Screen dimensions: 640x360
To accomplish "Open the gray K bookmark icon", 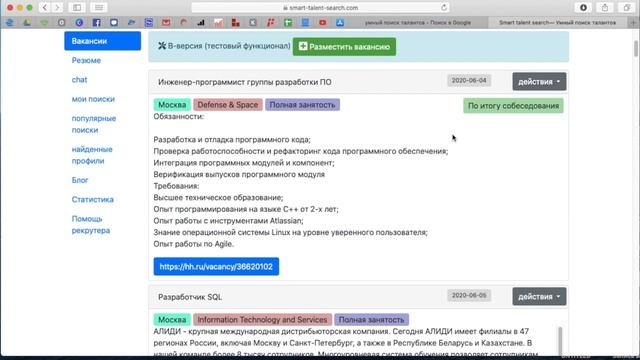I will click(253, 23).
